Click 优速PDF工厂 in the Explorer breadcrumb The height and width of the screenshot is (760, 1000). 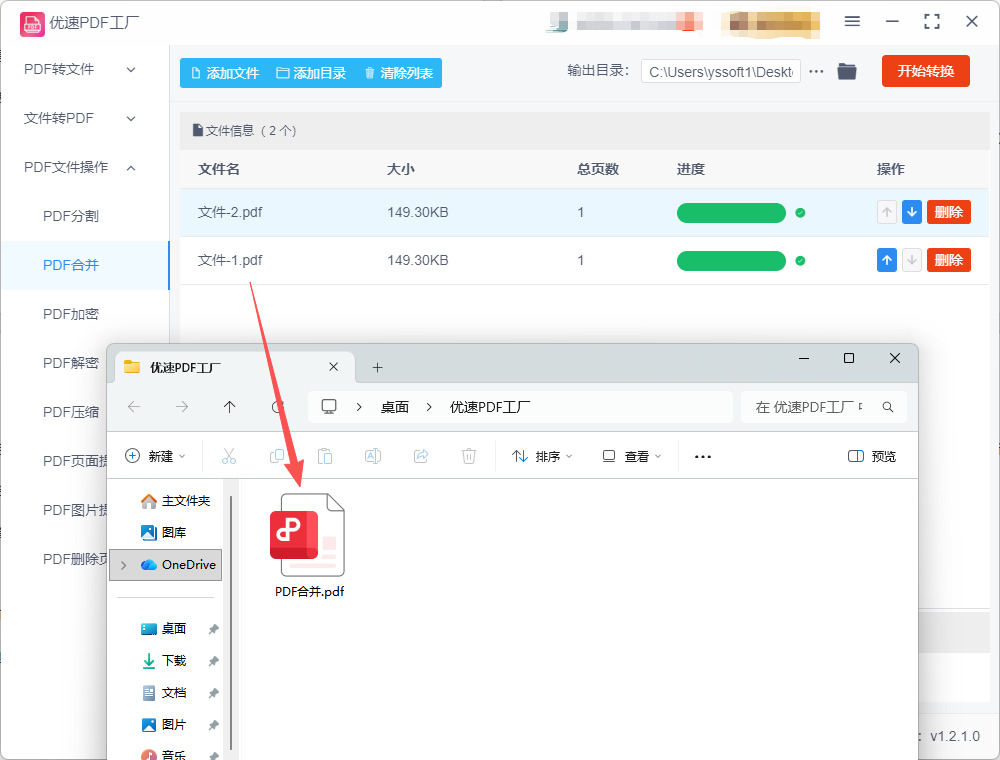pos(490,407)
